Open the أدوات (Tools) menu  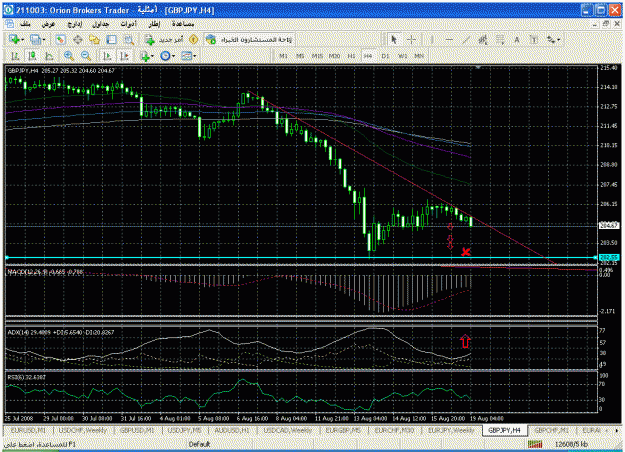point(128,24)
